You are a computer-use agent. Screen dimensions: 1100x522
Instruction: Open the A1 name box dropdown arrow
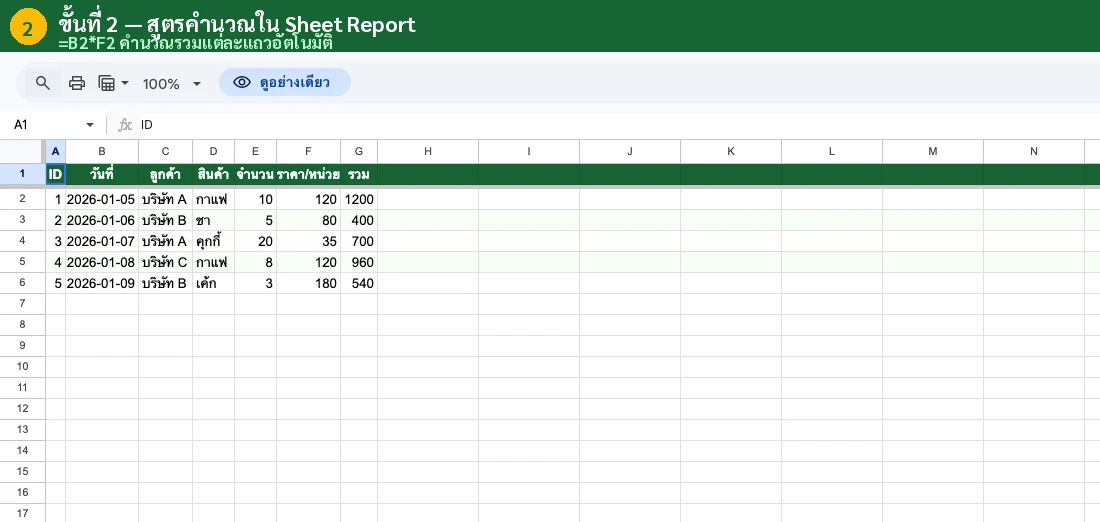[x=90, y=125]
